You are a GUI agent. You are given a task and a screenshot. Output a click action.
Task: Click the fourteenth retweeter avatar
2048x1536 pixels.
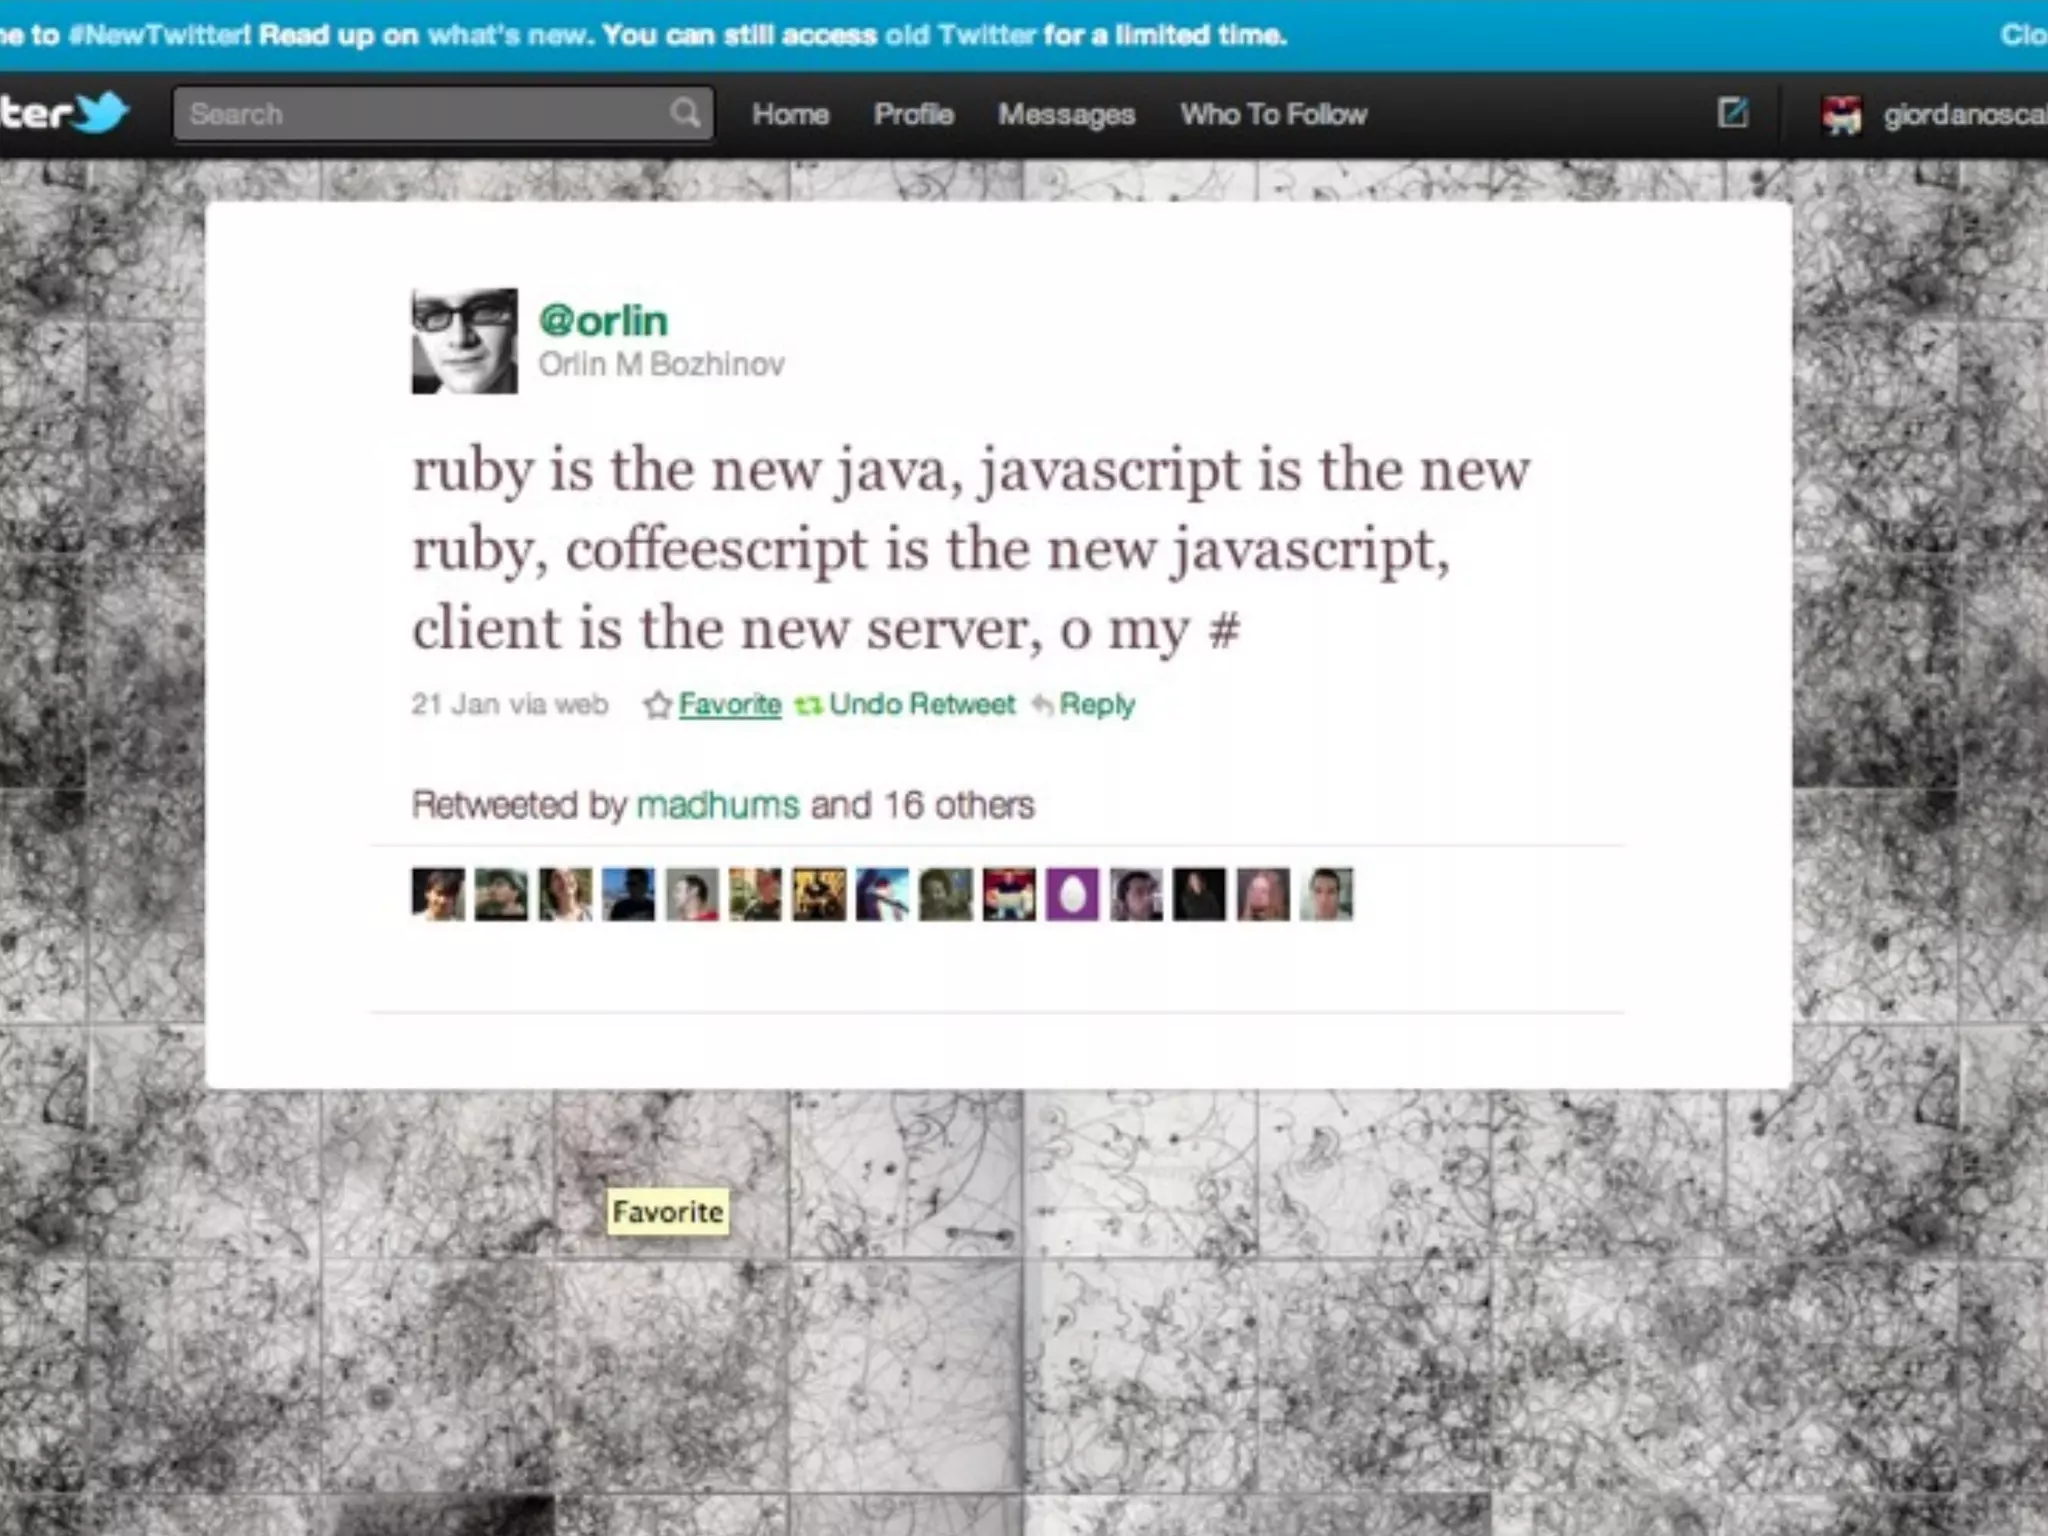(x=1263, y=894)
